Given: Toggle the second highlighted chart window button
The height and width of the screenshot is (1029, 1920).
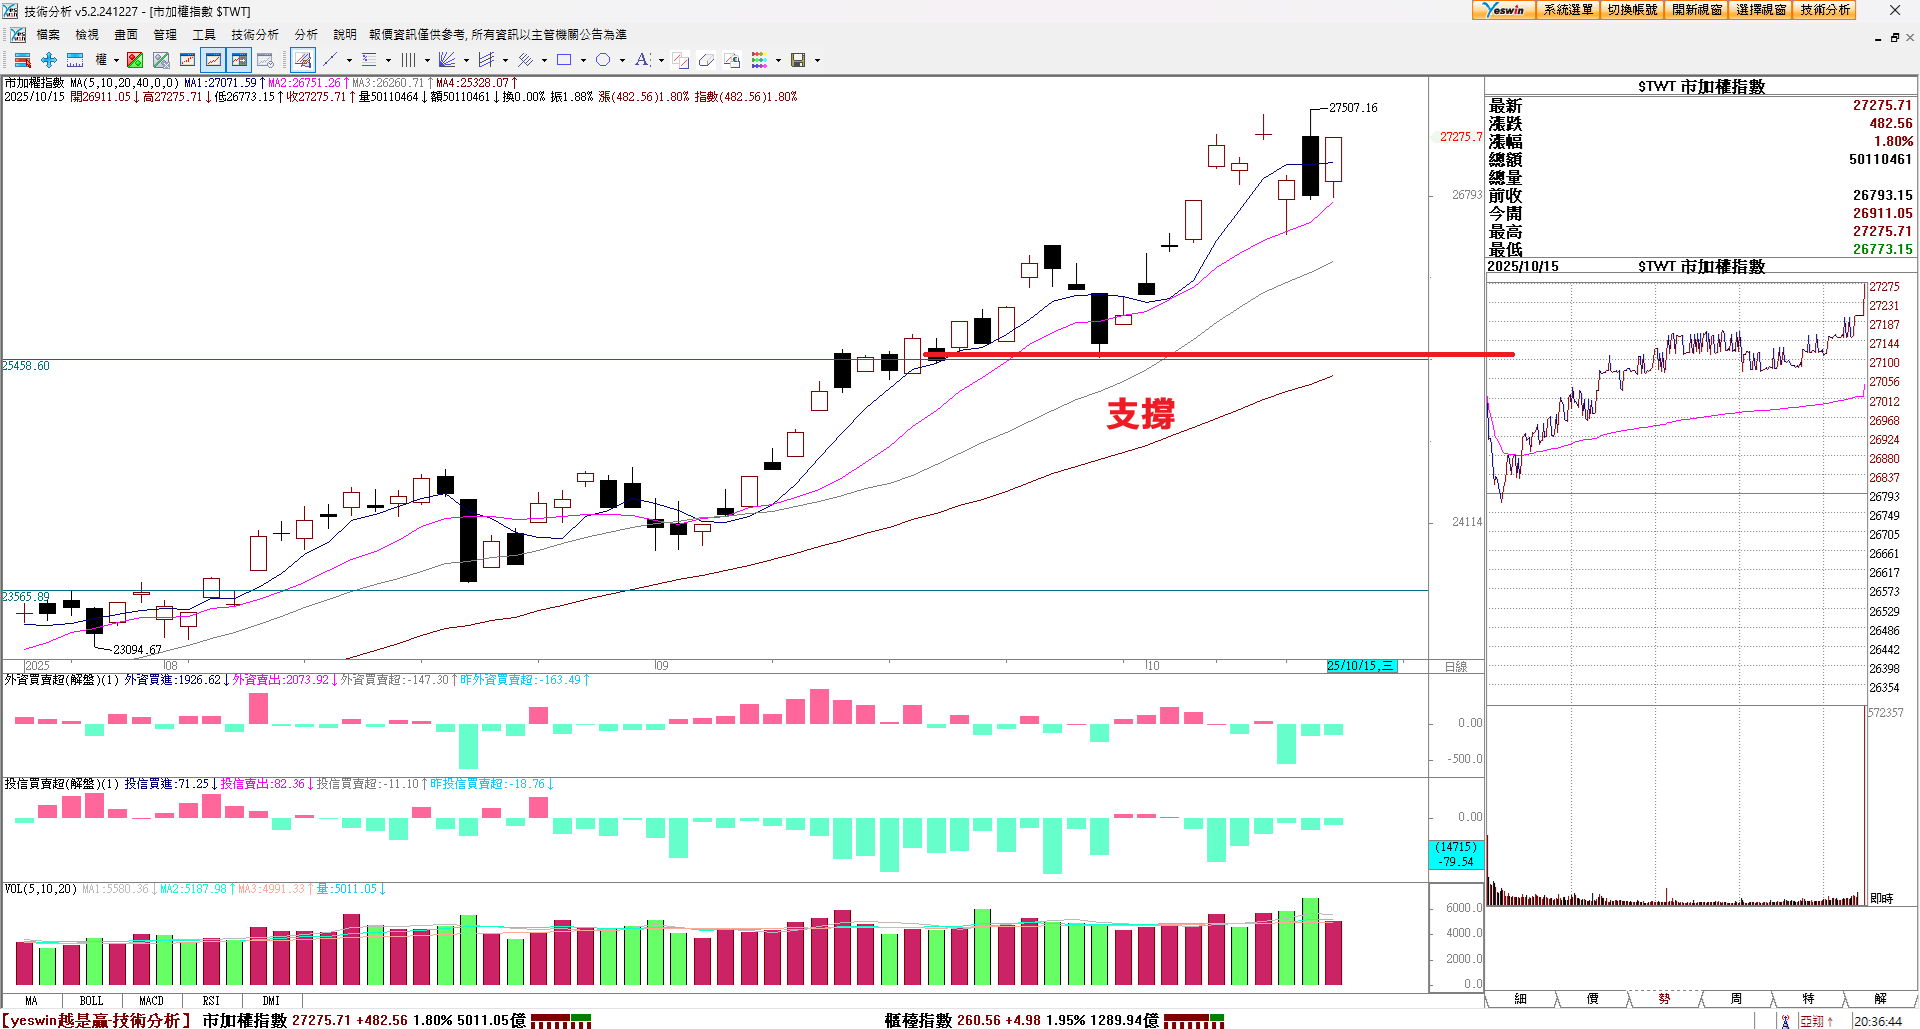Looking at the screenshot, I should tap(239, 60).
